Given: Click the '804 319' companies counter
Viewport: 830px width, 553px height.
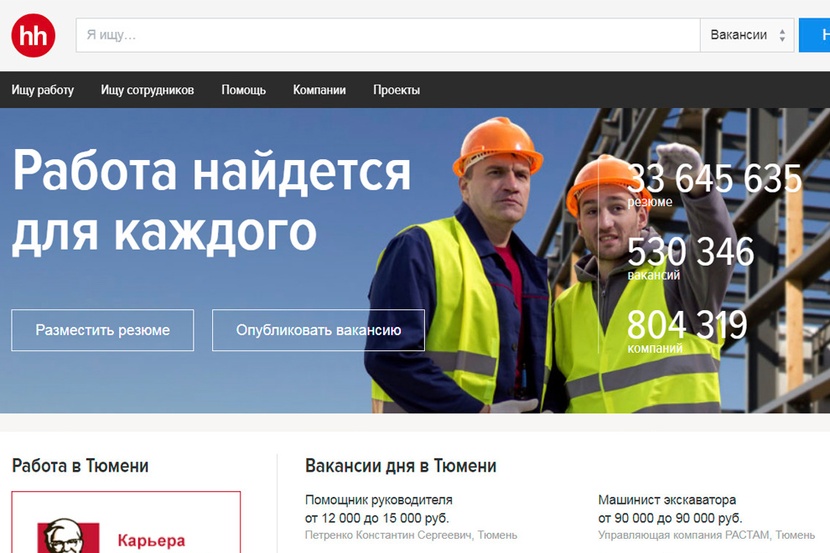Looking at the screenshot, I should pos(687,324).
